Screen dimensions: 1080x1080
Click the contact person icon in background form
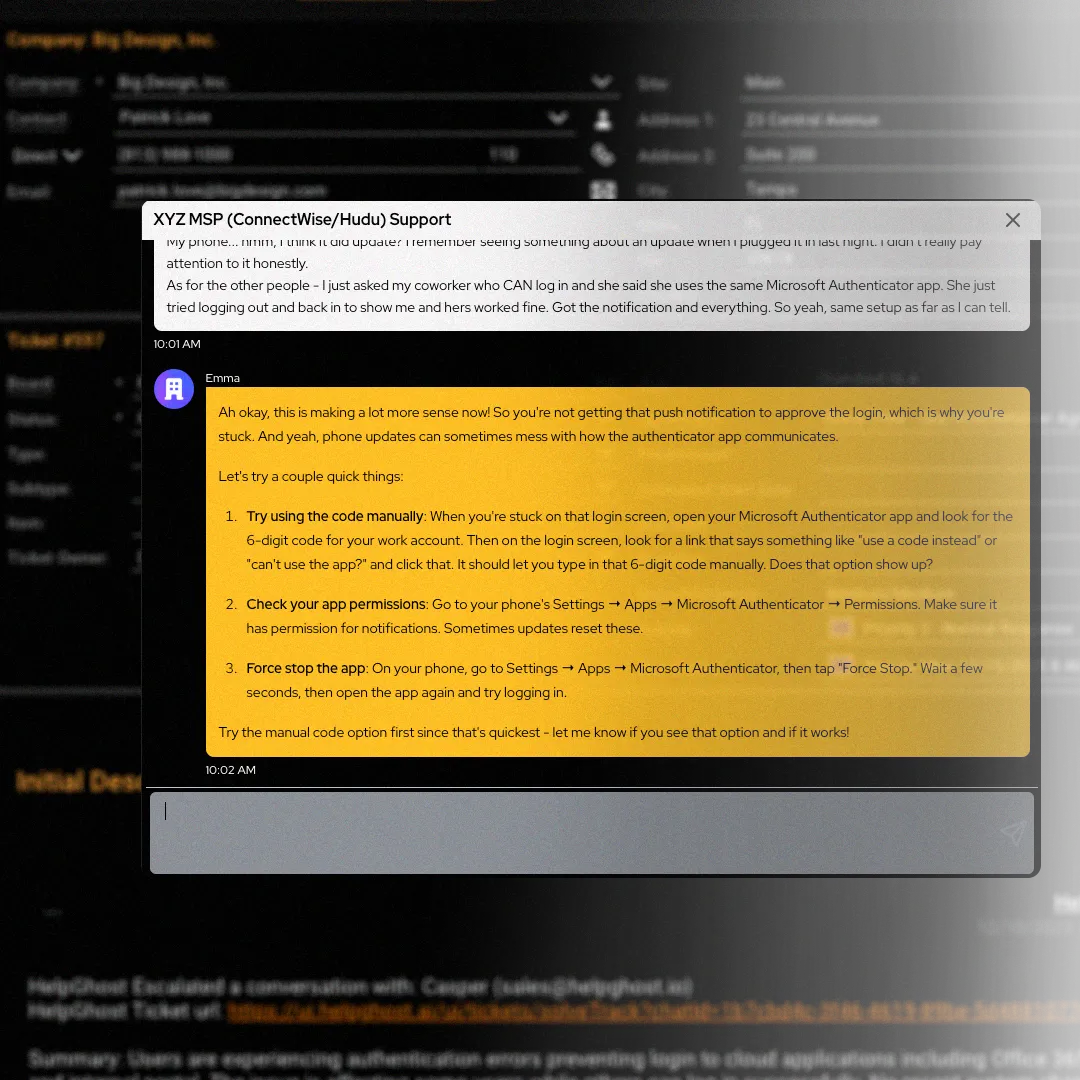tap(603, 119)
